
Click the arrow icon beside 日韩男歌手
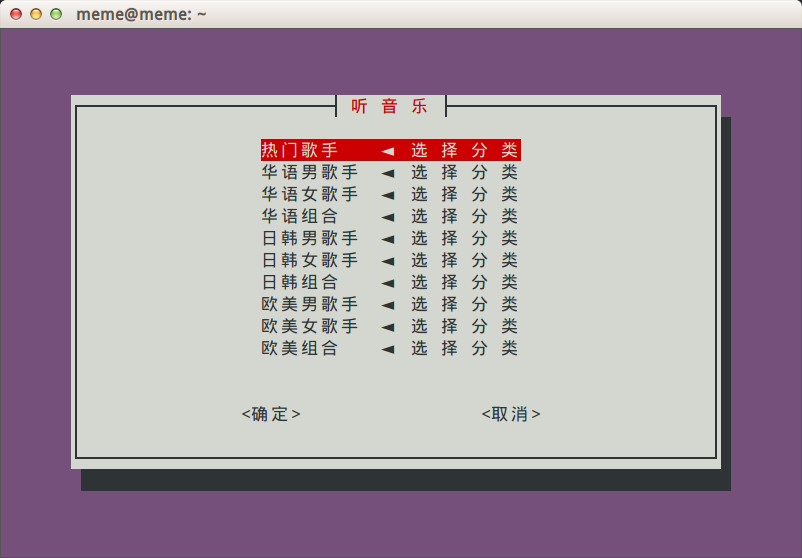tap(388, 239)
